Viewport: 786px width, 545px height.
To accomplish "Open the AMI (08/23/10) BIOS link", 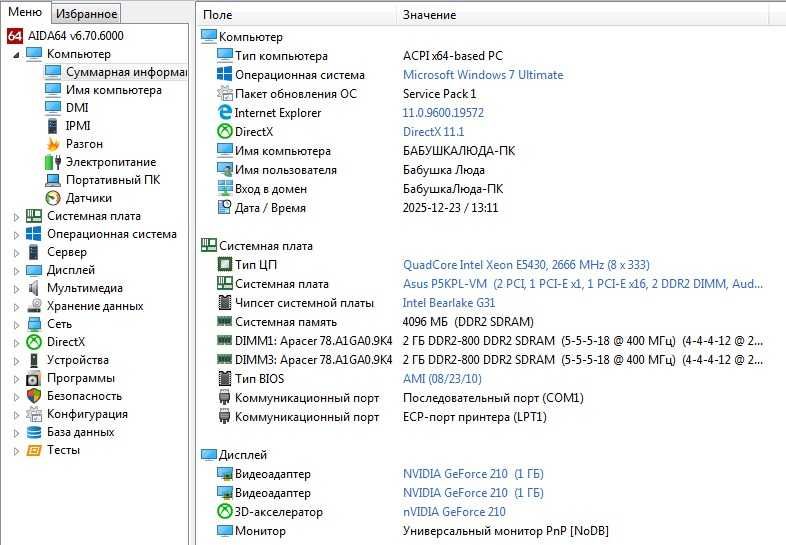I will click(442, 379).
